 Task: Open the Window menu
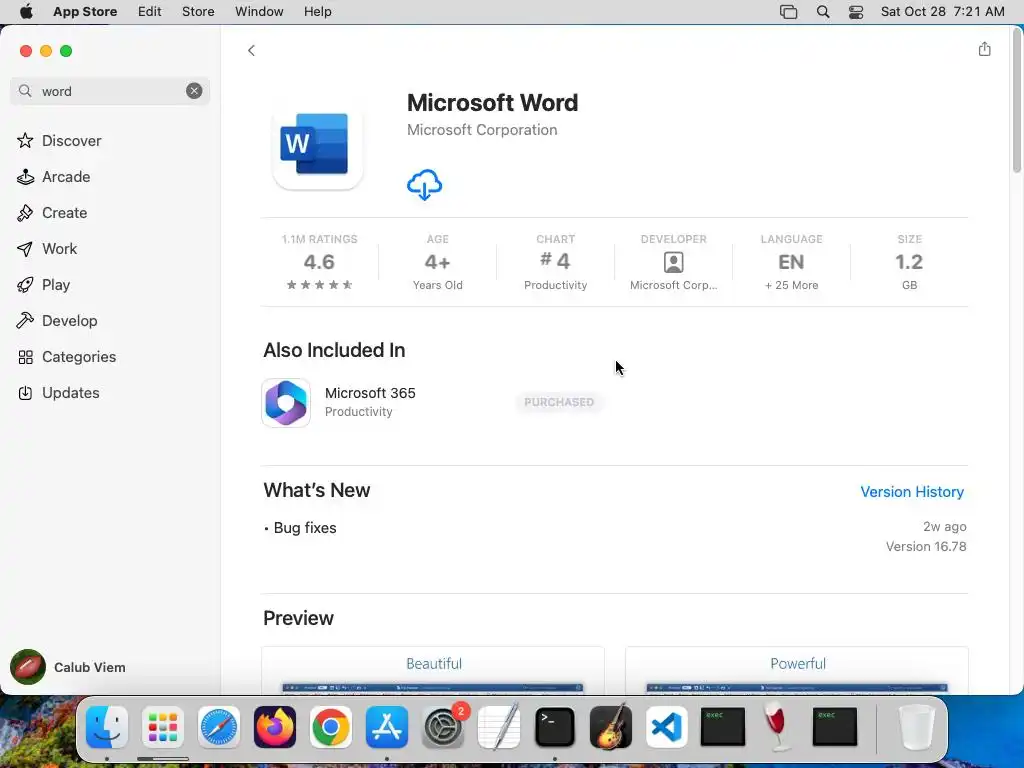pyautogui.click(x=259, y=12)
